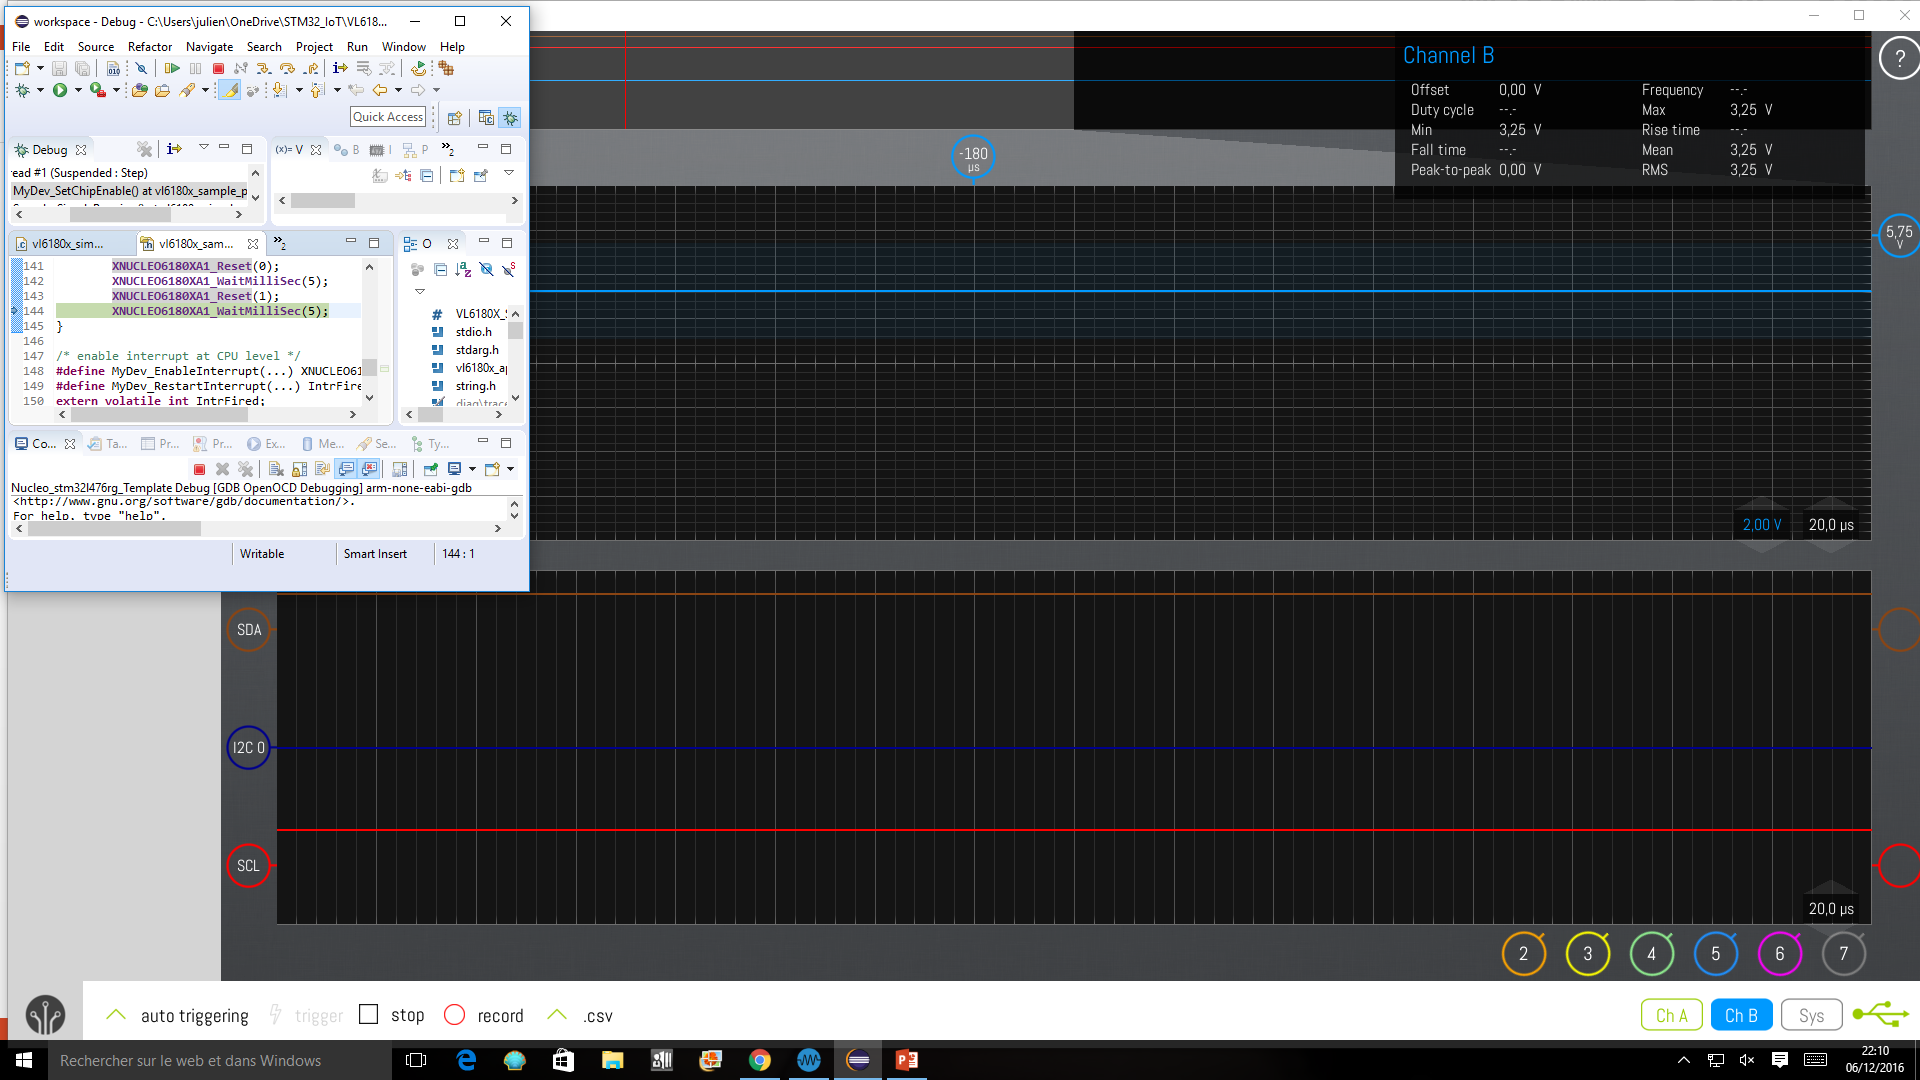Click the green Run icon
The width and height of the screenshot is (1920, 1080).
coord(60,90)
